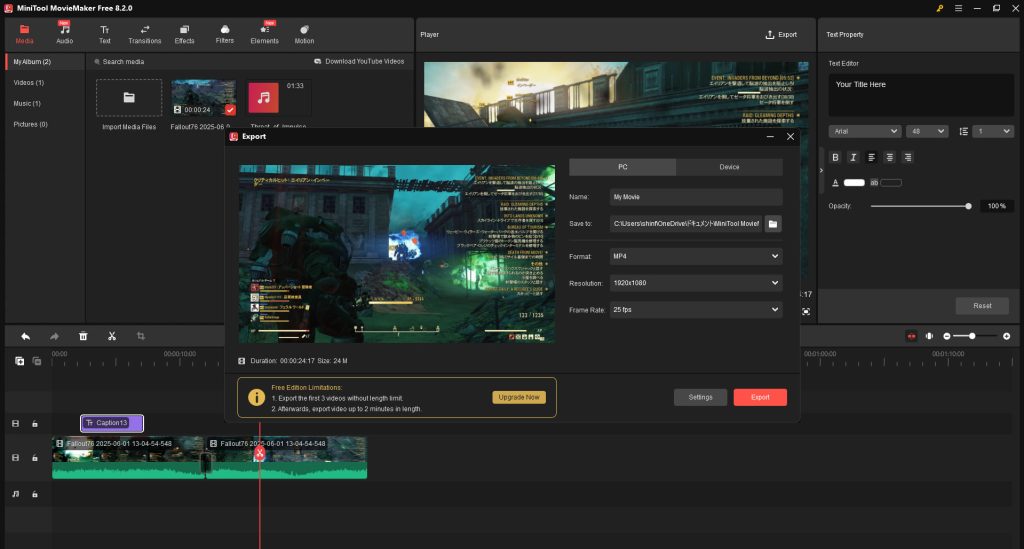Open the Motion tab
This screenshot has width=1024, height=549.
pyautogui.click(x=304, y=35)
